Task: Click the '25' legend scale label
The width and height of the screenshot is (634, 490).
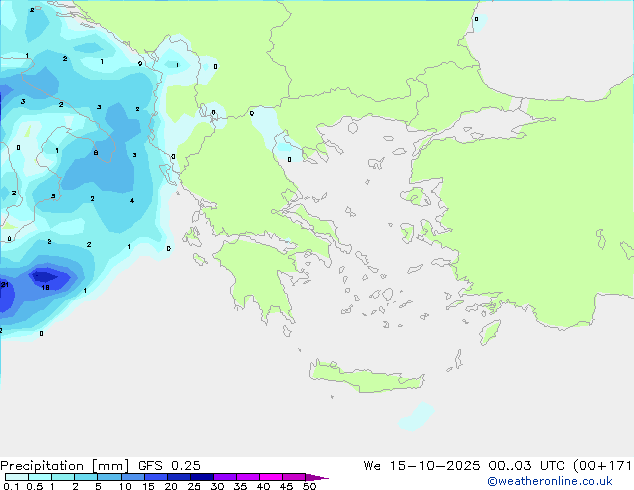Action: [x=194, y=486]
